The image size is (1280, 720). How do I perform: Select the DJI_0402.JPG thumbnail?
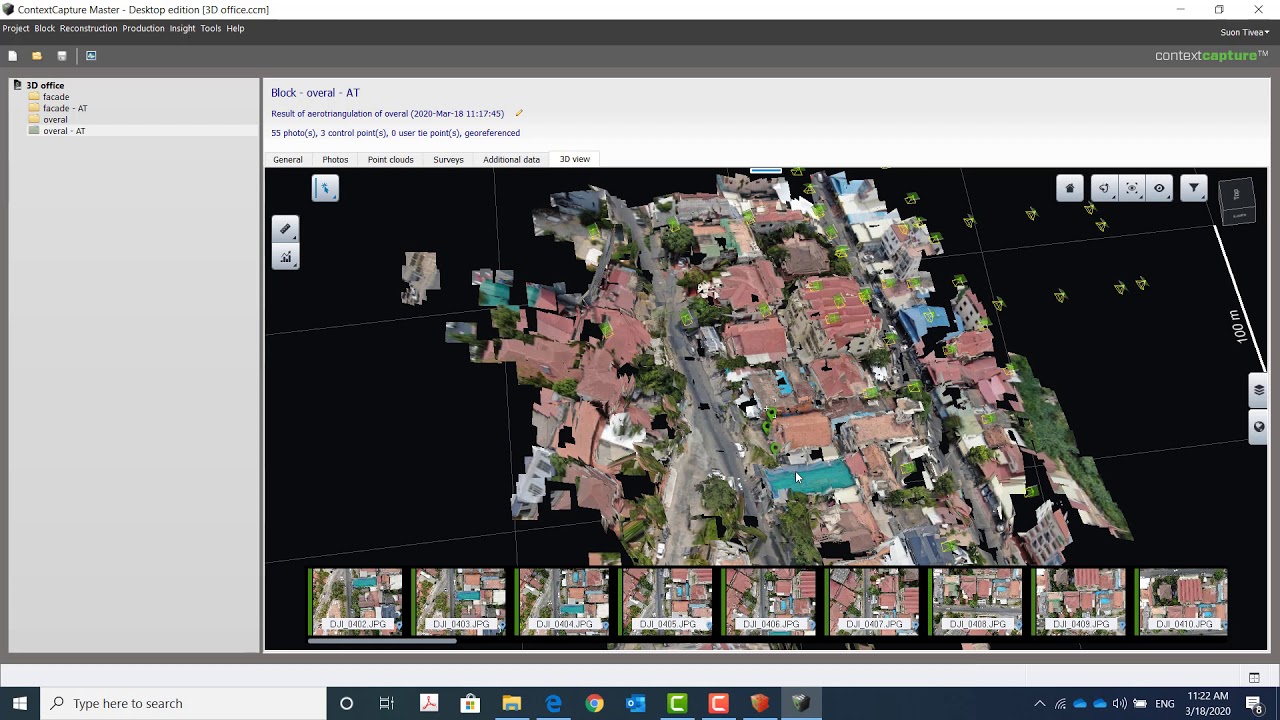356,602
